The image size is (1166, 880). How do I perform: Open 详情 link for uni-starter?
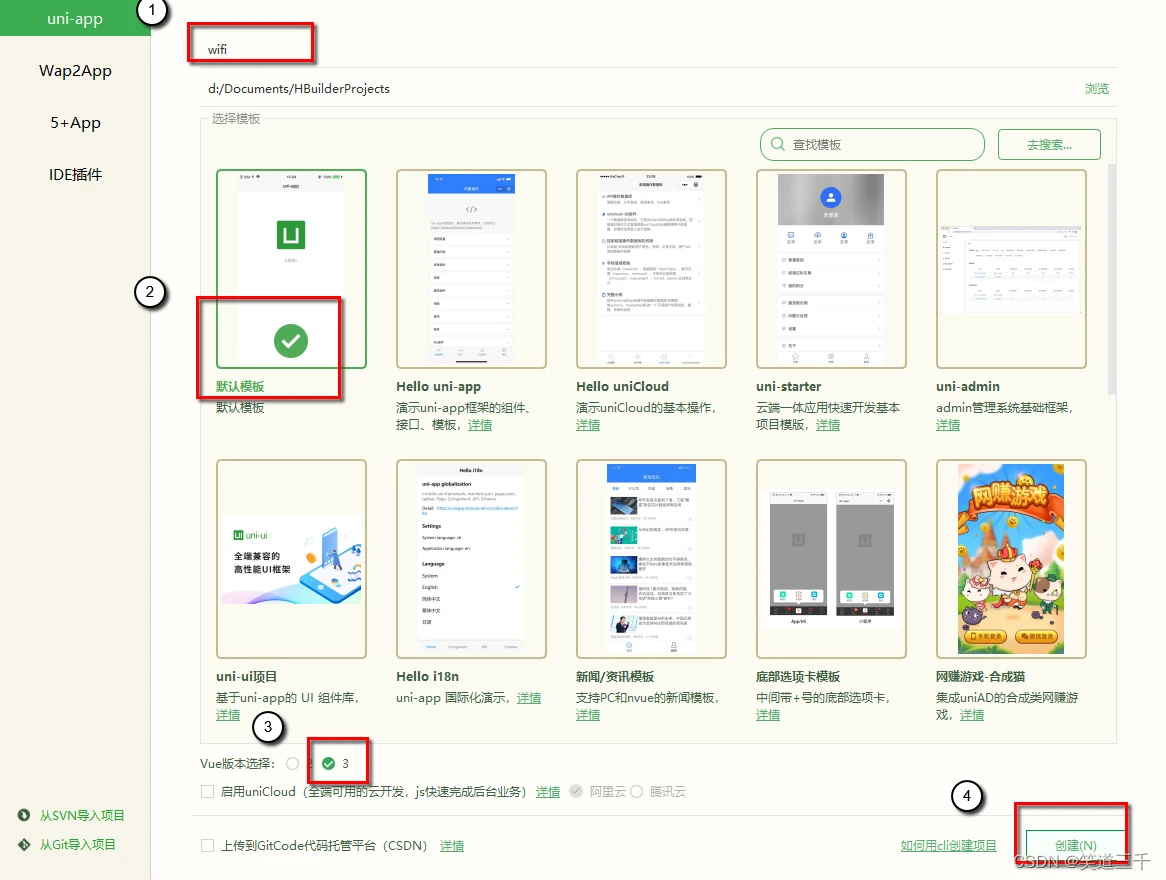pyautogui.click(x=828, y=425)
